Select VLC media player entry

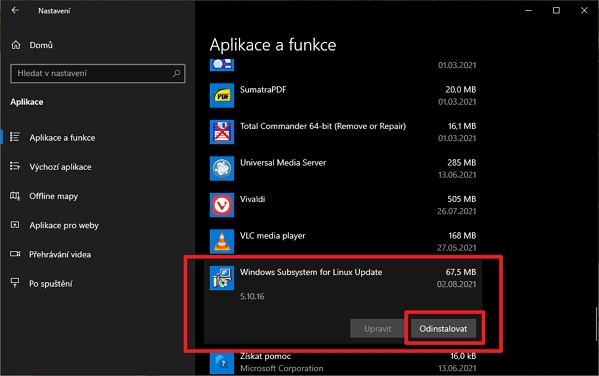(x=272, y=236)
